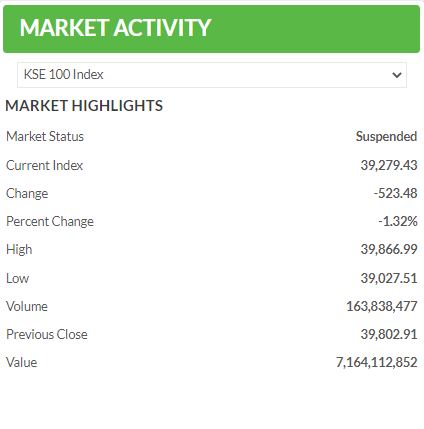Click the Percent Change label
This screenshot has height=429, width=424.
point(50,222)
